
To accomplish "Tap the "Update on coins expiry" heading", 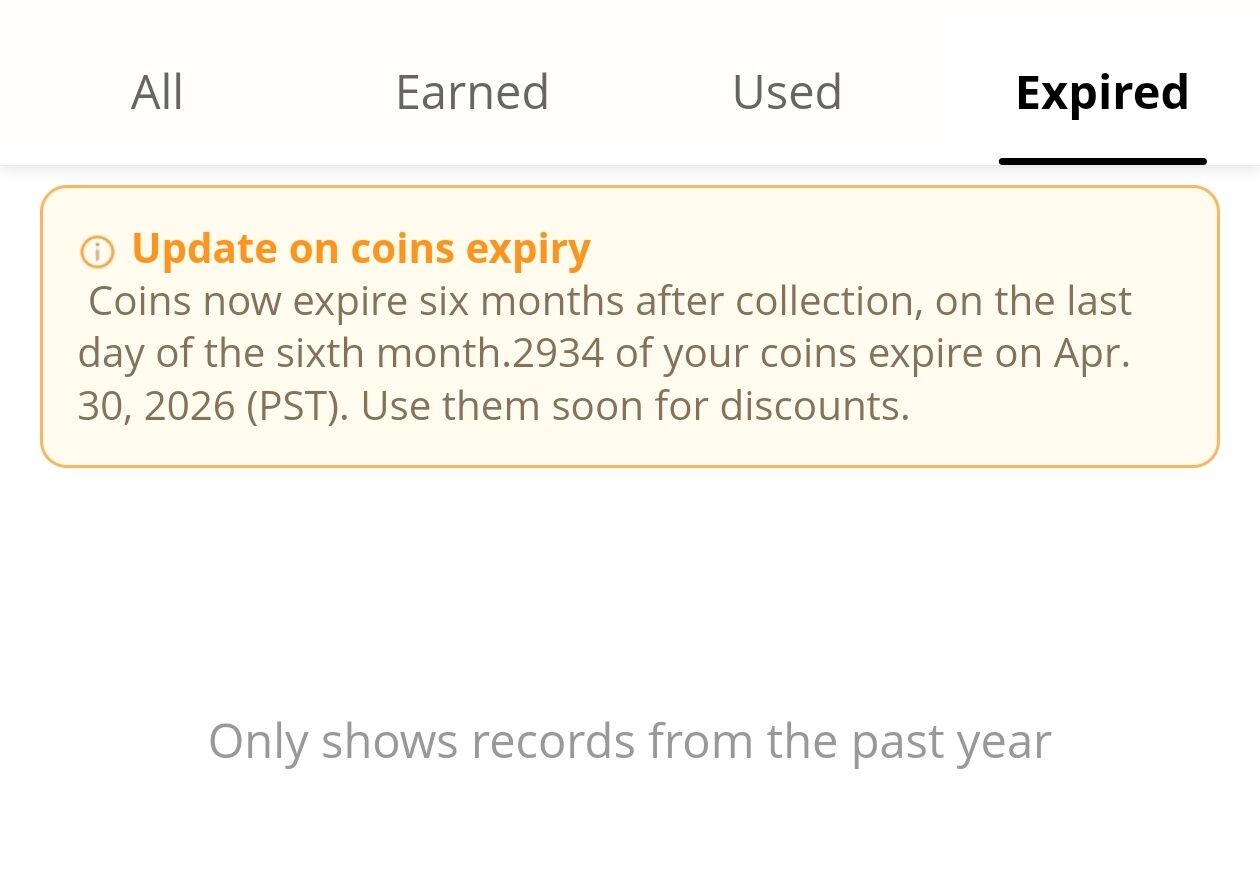I will click(x=361, y=249).
